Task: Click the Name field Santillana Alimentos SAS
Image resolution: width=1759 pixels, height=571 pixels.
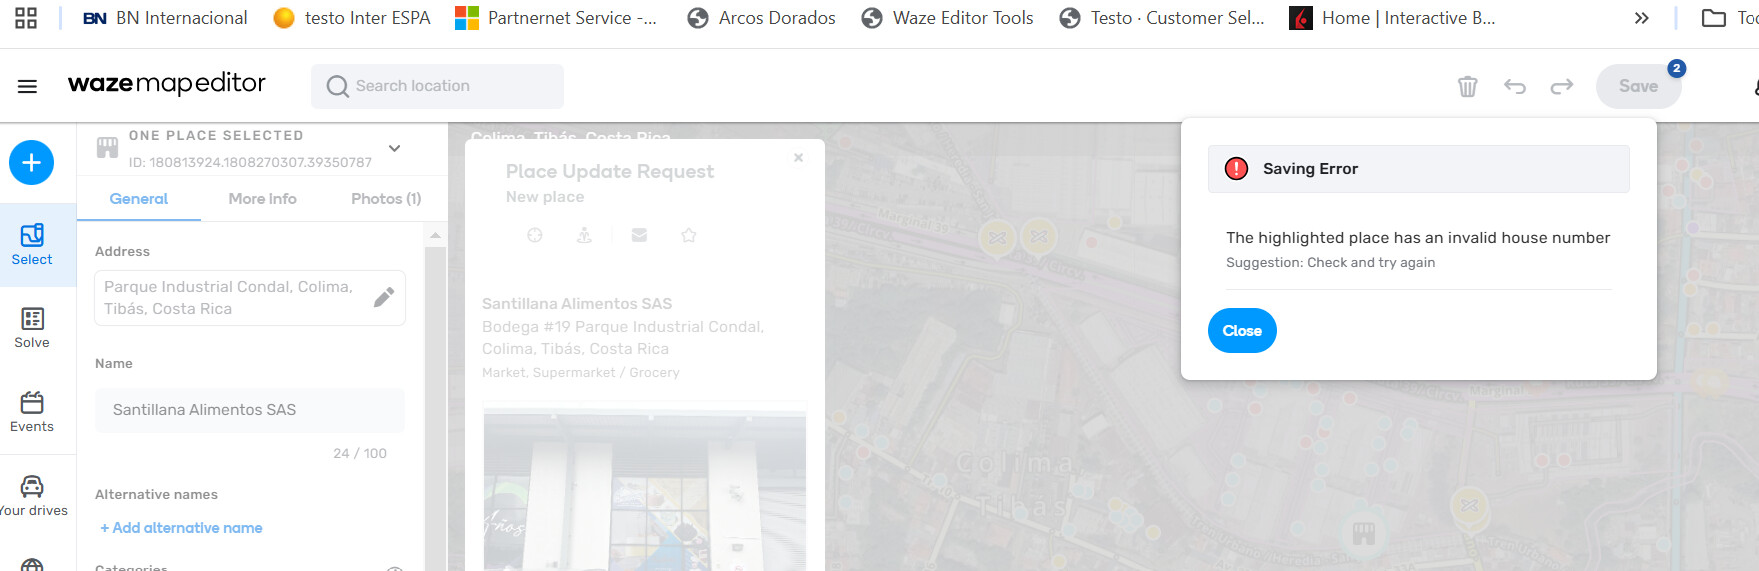Action: pos(250,410)
